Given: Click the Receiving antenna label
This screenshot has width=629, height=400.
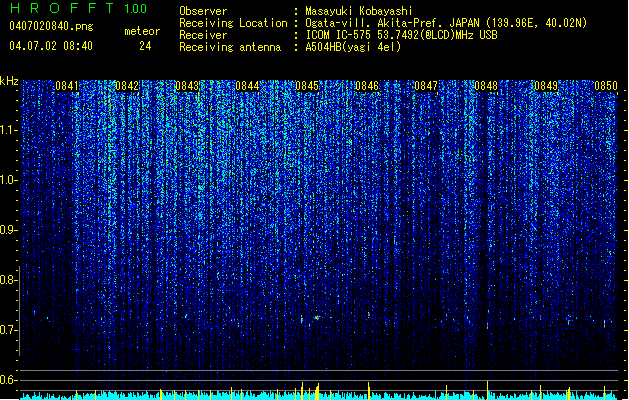Looking at the screenshot, I should coord(230,47).
